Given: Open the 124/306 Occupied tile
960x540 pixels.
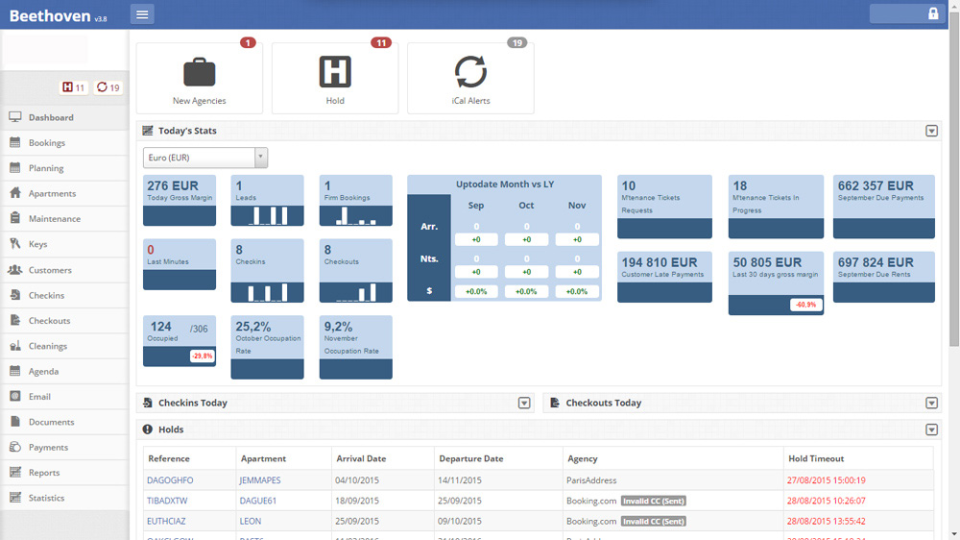Looking at the screenshot, I should 179,341.
